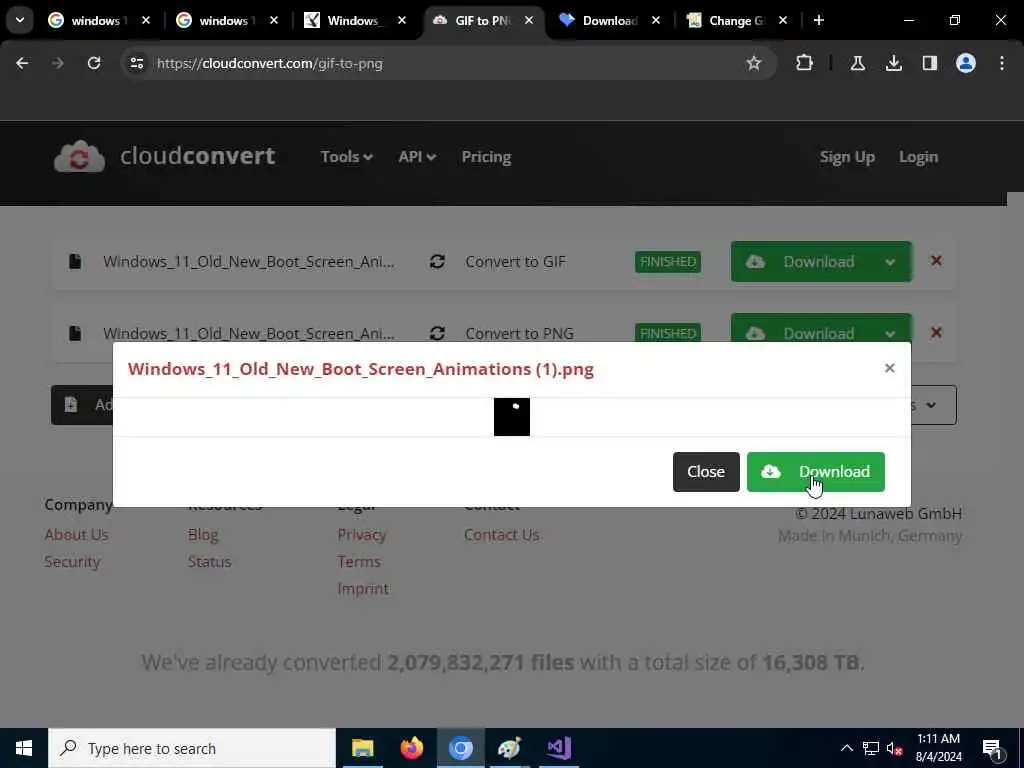The image size is (1024, 768).
Task: Open the Imprint footer link
Action: pyautogui.click(x=363, y=588)
